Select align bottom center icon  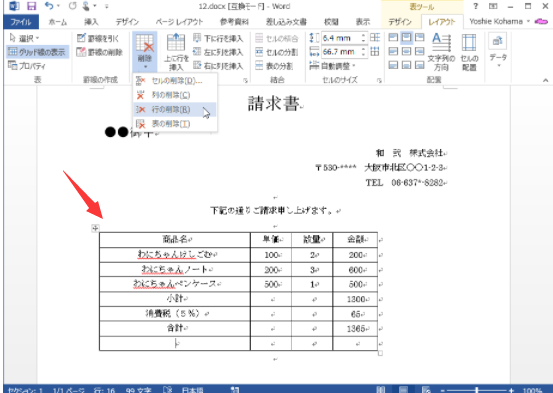(x=406, y=65)
